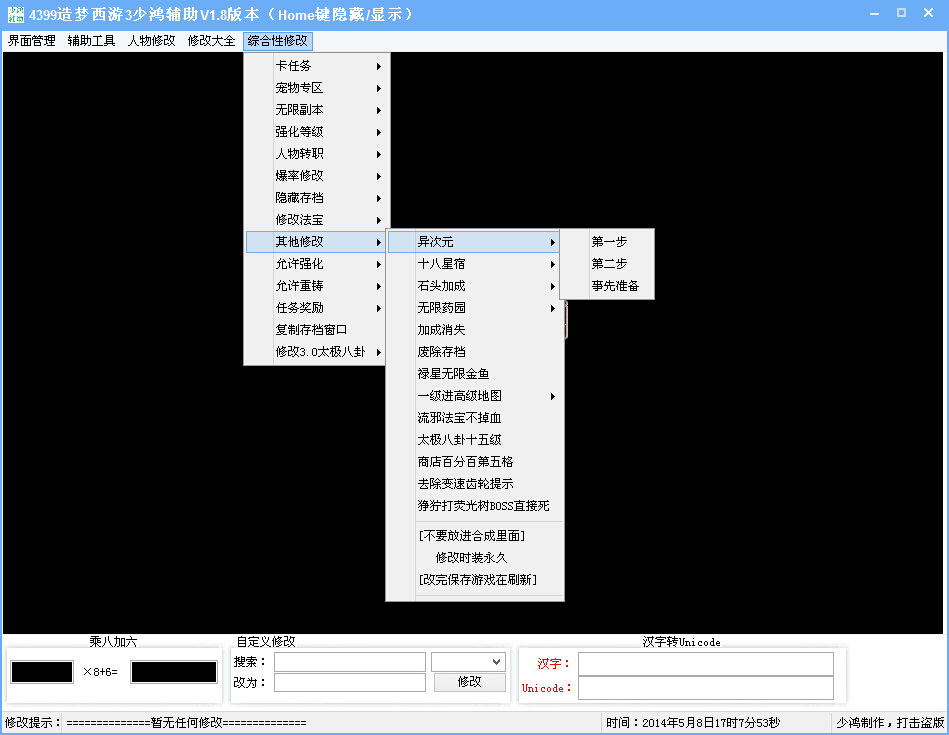Close the 造梦西游3少鸿辅助 window

(x=928, y=13)
